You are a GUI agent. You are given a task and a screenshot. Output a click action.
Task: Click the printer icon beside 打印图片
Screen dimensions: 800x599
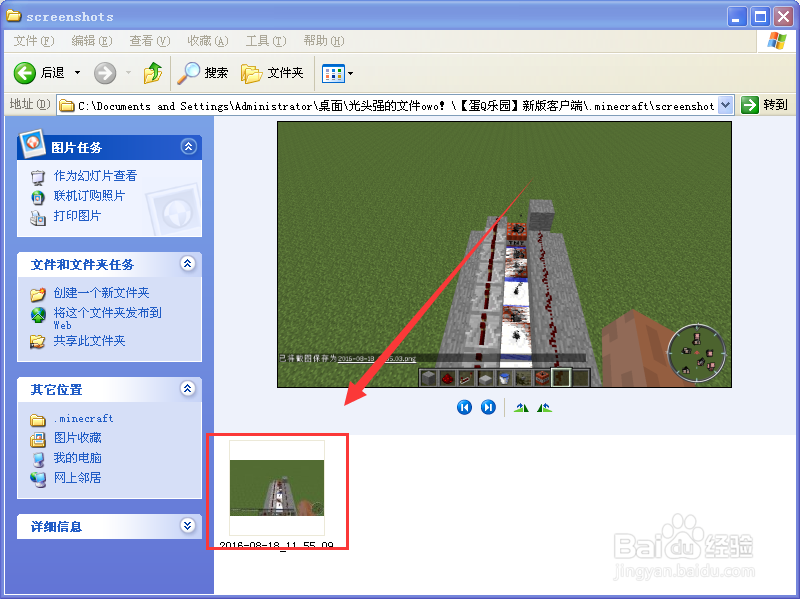tap(38, 218)
